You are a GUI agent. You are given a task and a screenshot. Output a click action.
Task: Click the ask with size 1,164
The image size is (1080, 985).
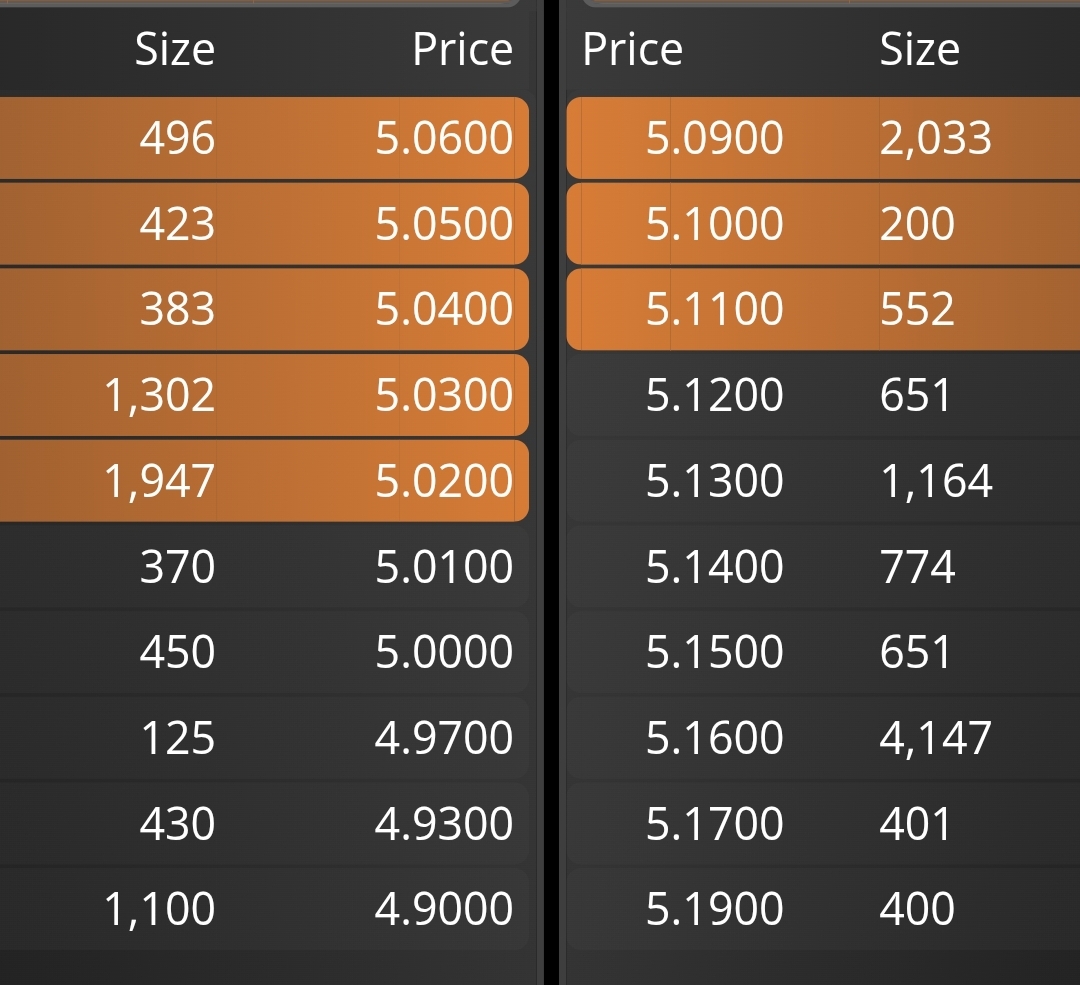pos(823,481)
